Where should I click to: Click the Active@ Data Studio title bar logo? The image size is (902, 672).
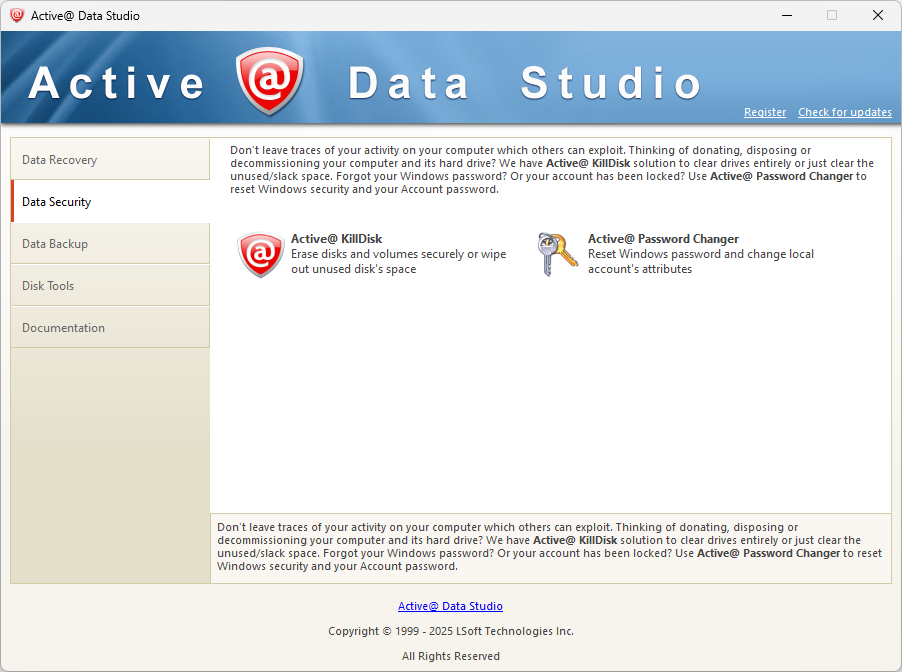click(17, 16)
